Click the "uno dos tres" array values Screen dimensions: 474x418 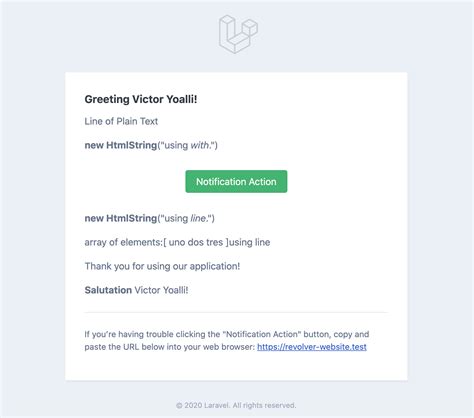point(196,242)
